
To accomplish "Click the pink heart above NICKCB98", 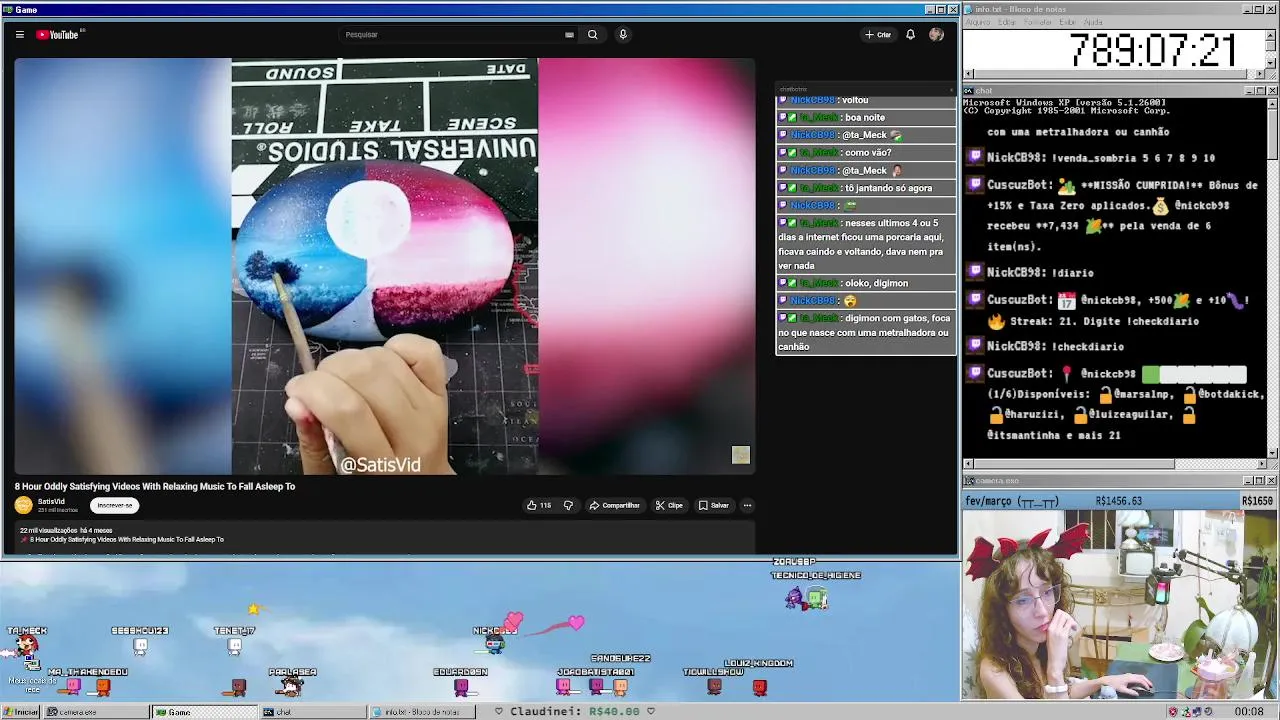I will pos(513,623).
